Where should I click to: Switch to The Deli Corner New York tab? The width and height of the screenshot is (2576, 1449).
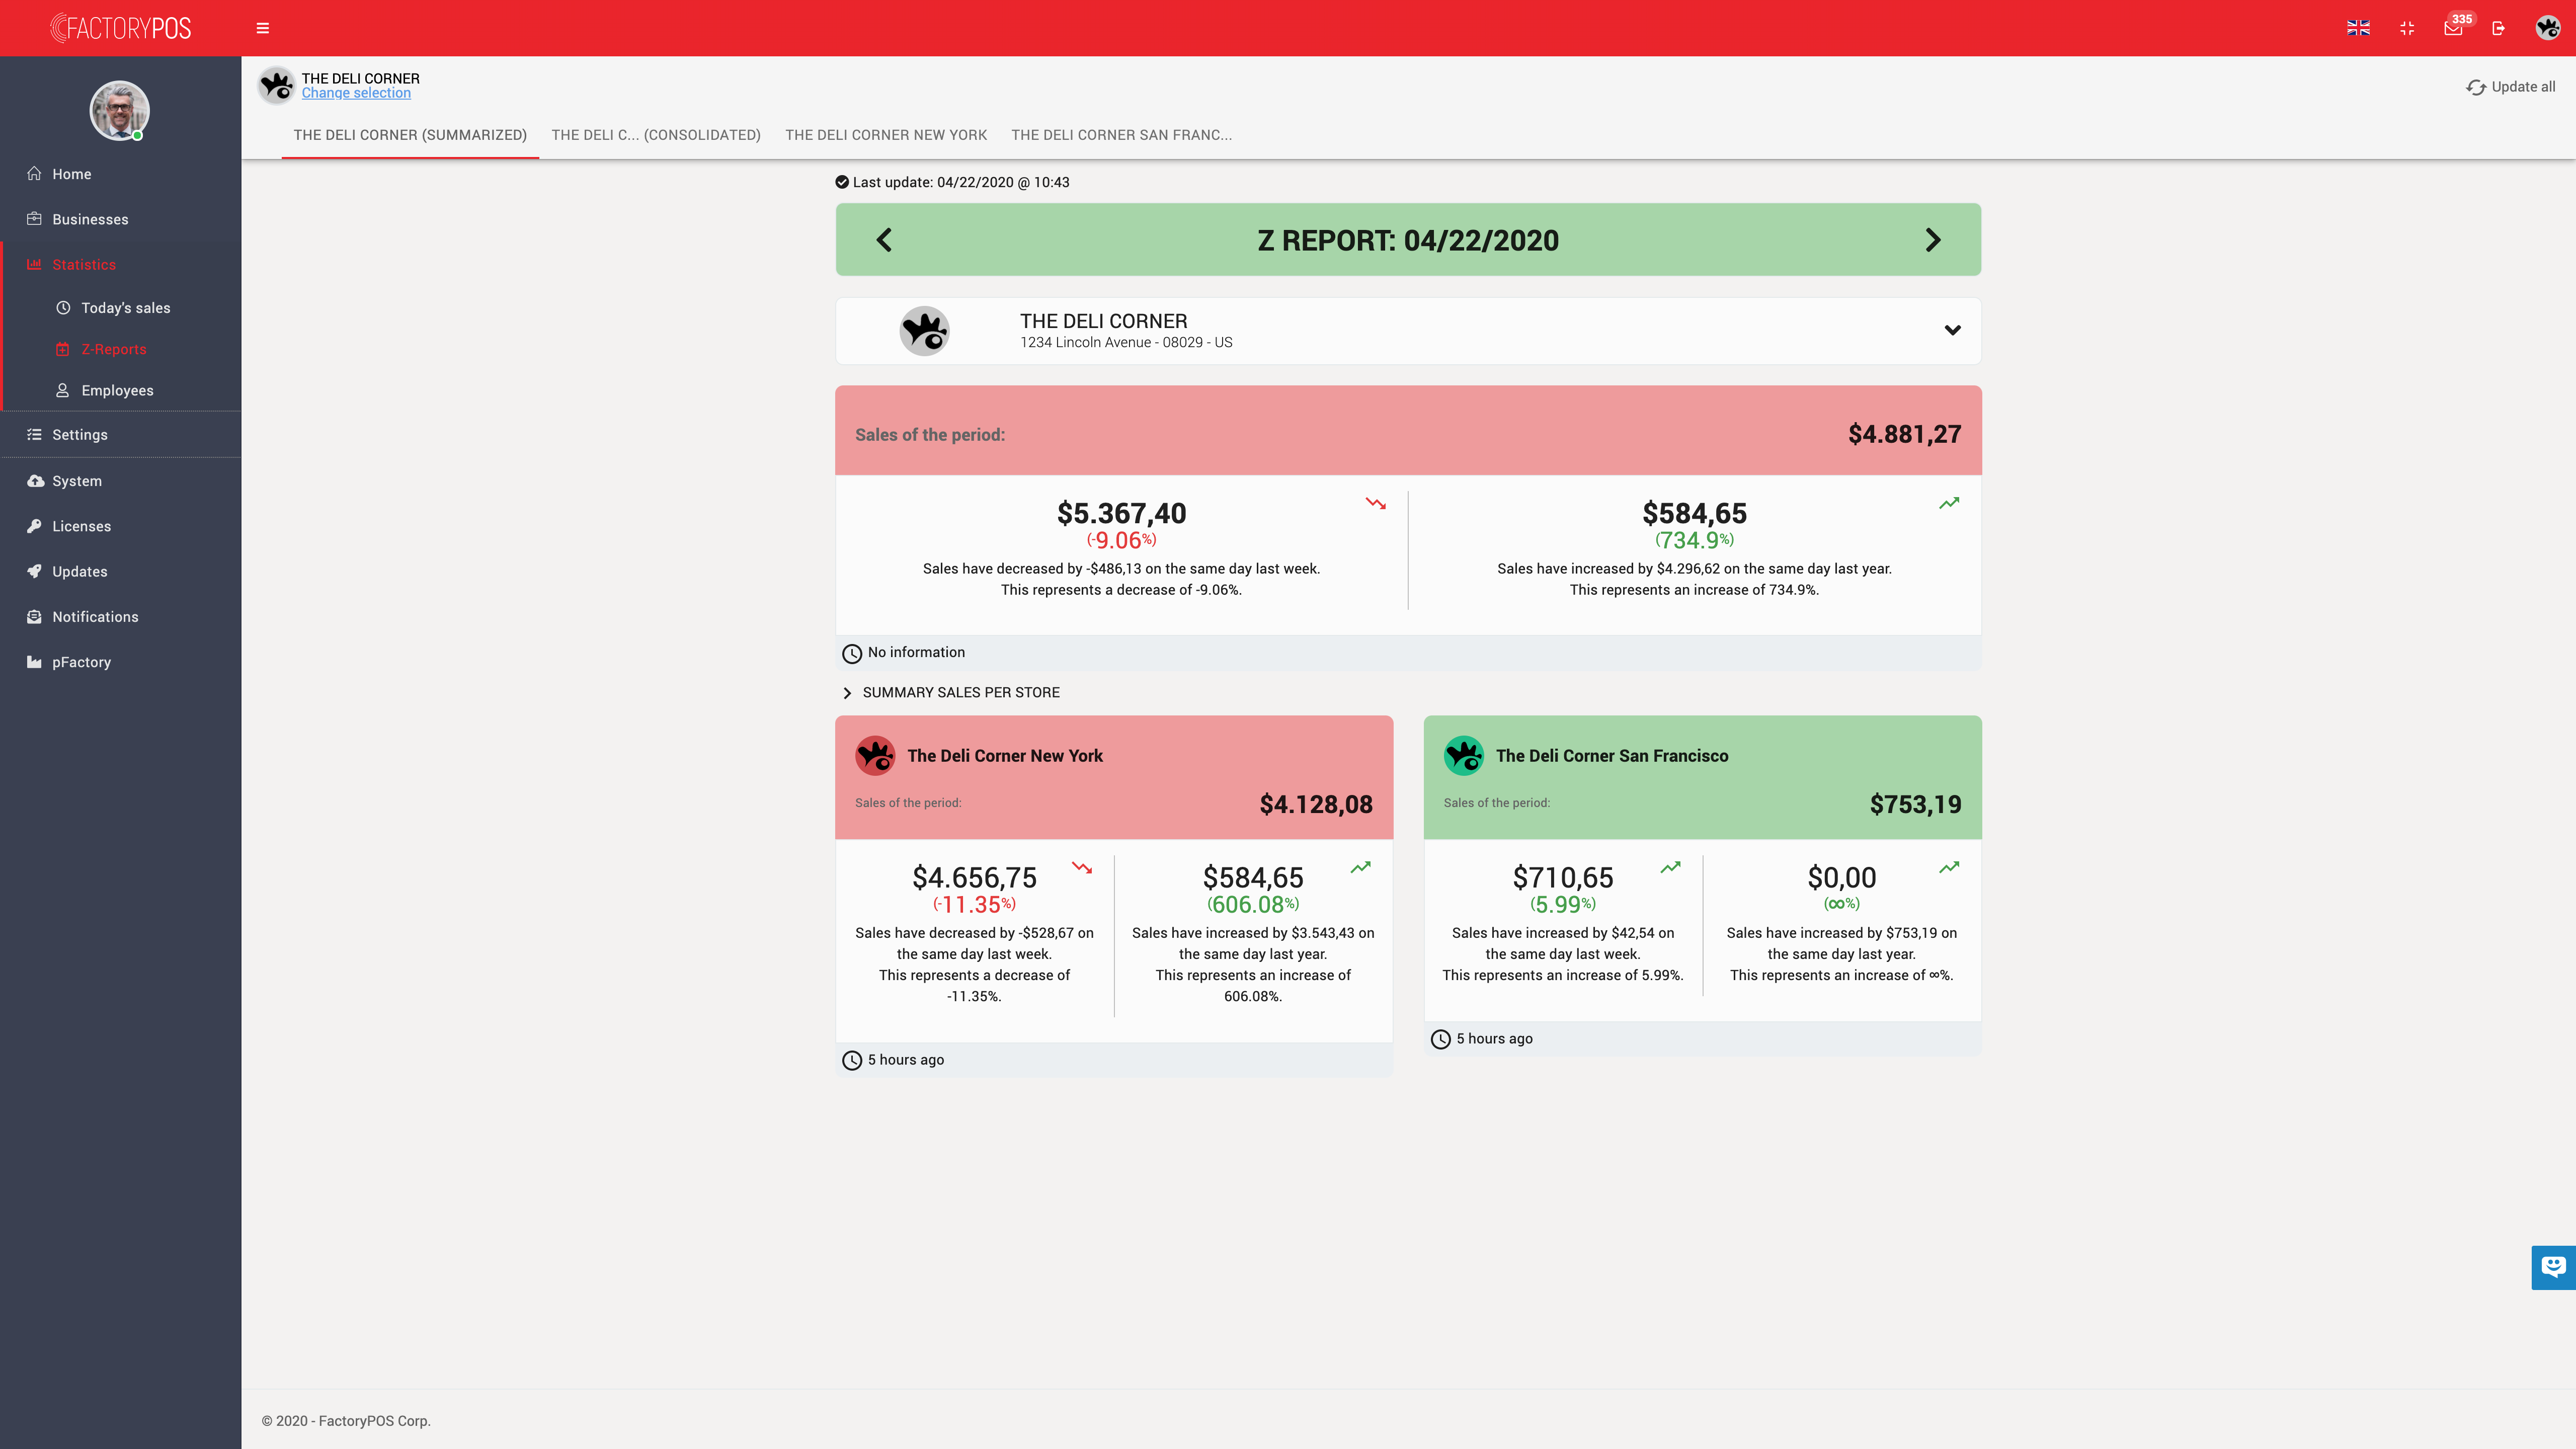click(885, 135)
